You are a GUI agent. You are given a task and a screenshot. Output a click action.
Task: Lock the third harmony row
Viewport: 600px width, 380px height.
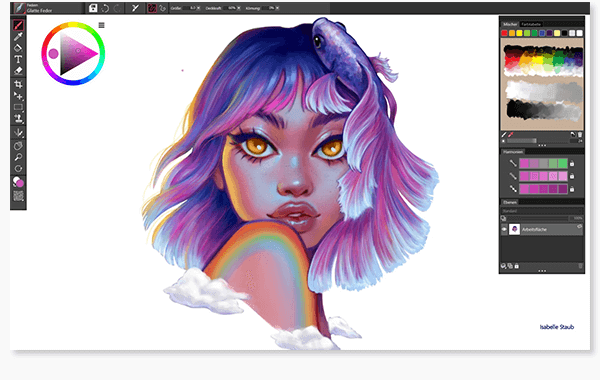572,189
